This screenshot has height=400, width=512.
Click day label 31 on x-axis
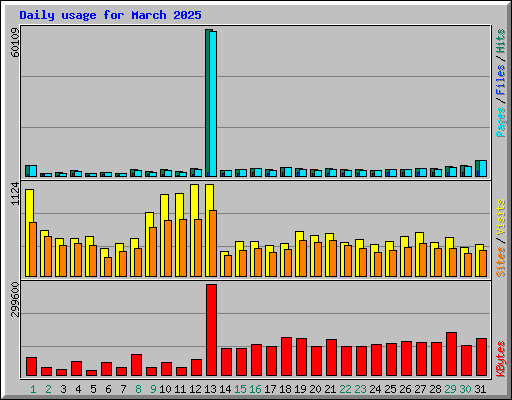pyautogui.click(x=480, y=389)
